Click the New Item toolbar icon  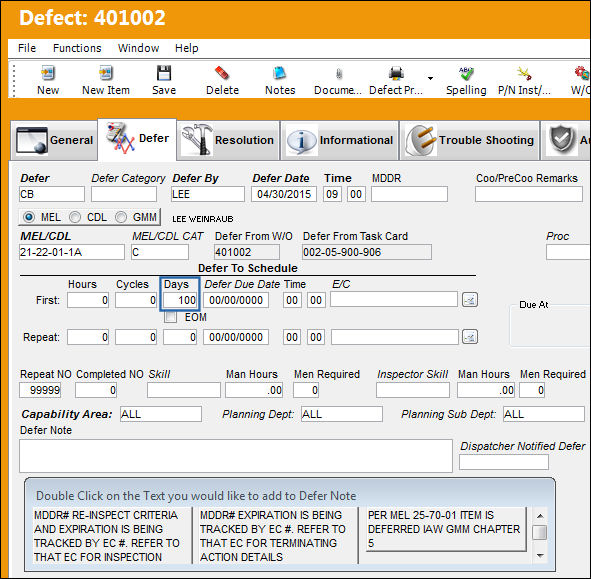click(x=106, y=73)
